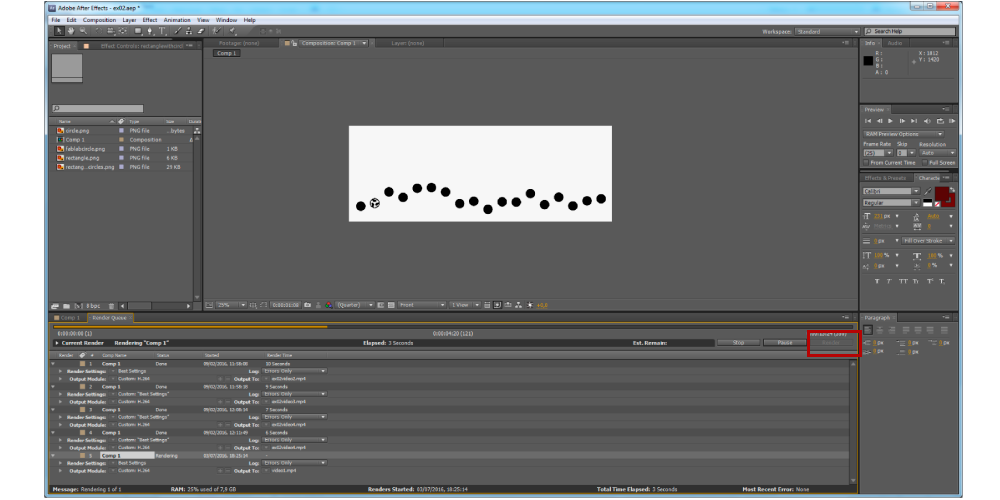1000x500 pixels.
Task: Open the Animation menu
Action: [x=177, y=20]
